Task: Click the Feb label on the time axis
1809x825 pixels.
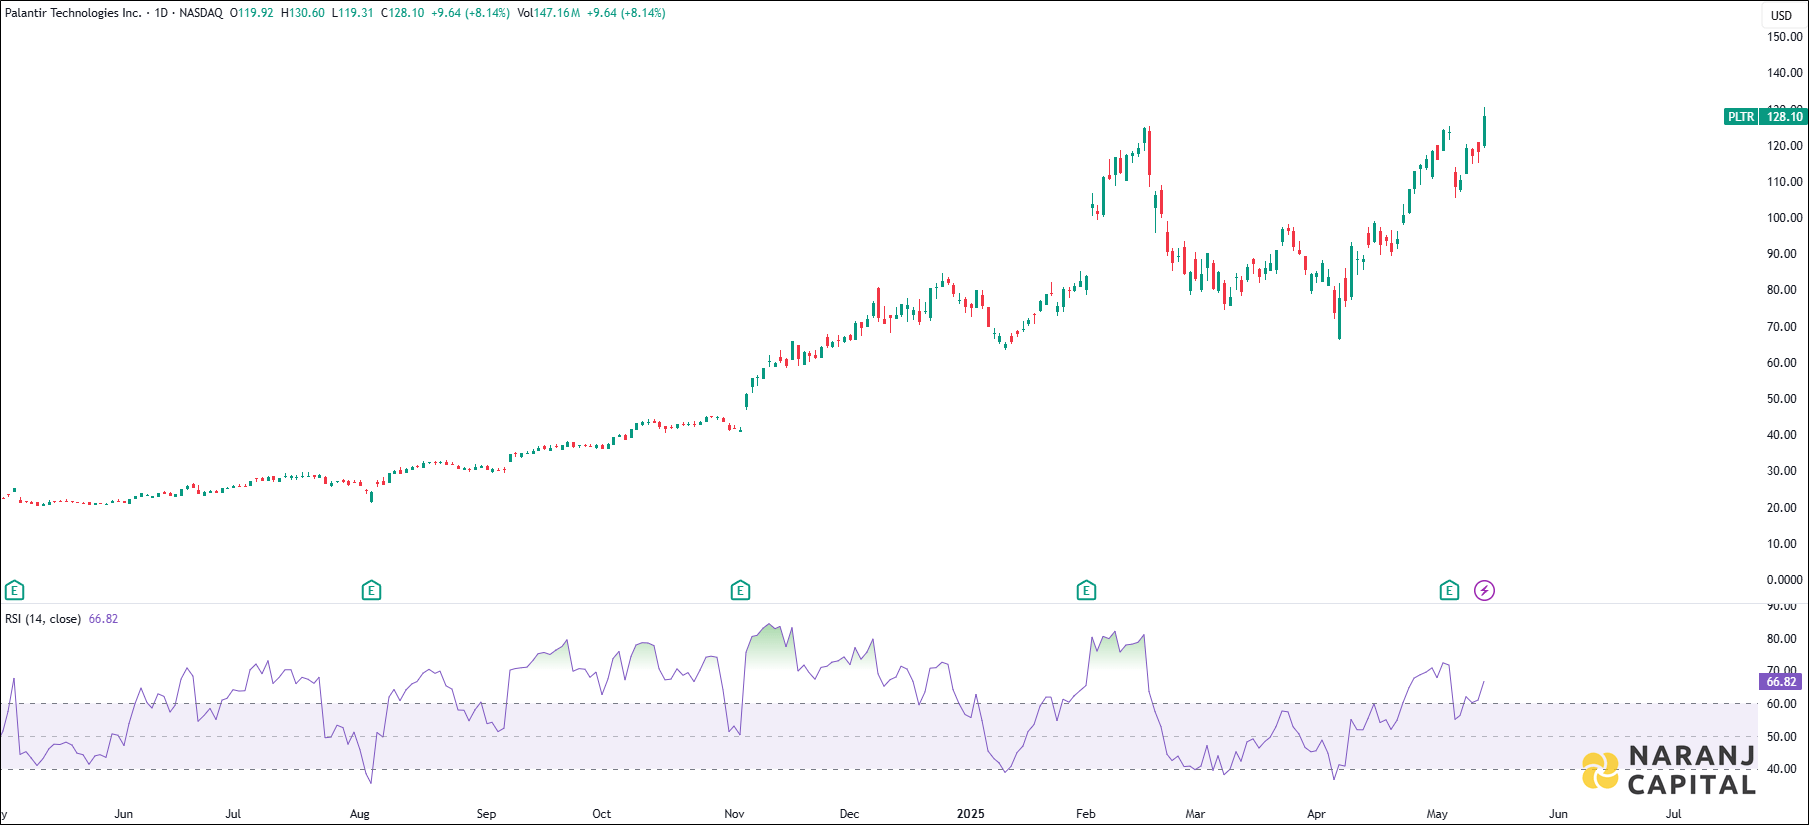Action: coord(1086,814)
